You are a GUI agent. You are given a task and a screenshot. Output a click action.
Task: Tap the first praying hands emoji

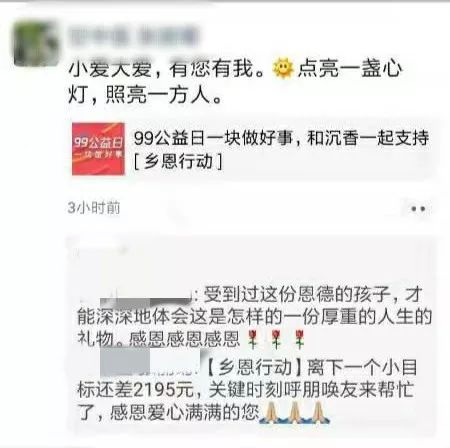click(x=271, y=413)
